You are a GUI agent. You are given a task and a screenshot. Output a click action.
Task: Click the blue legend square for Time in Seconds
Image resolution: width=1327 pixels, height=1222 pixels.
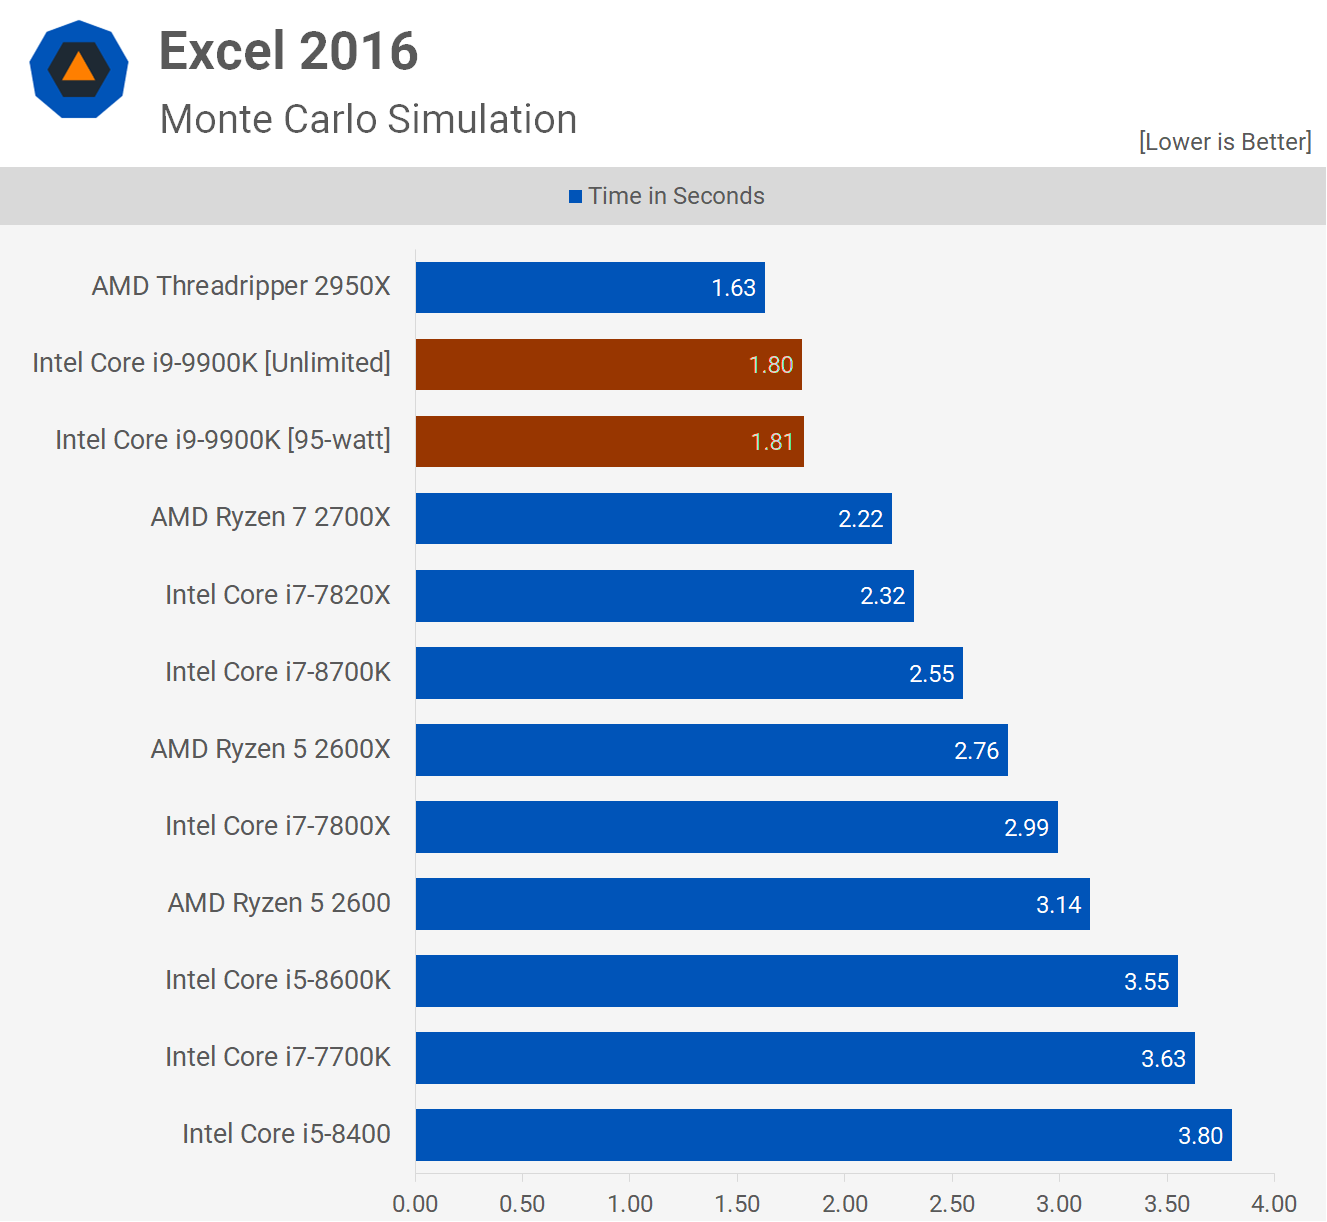[575, 196]
